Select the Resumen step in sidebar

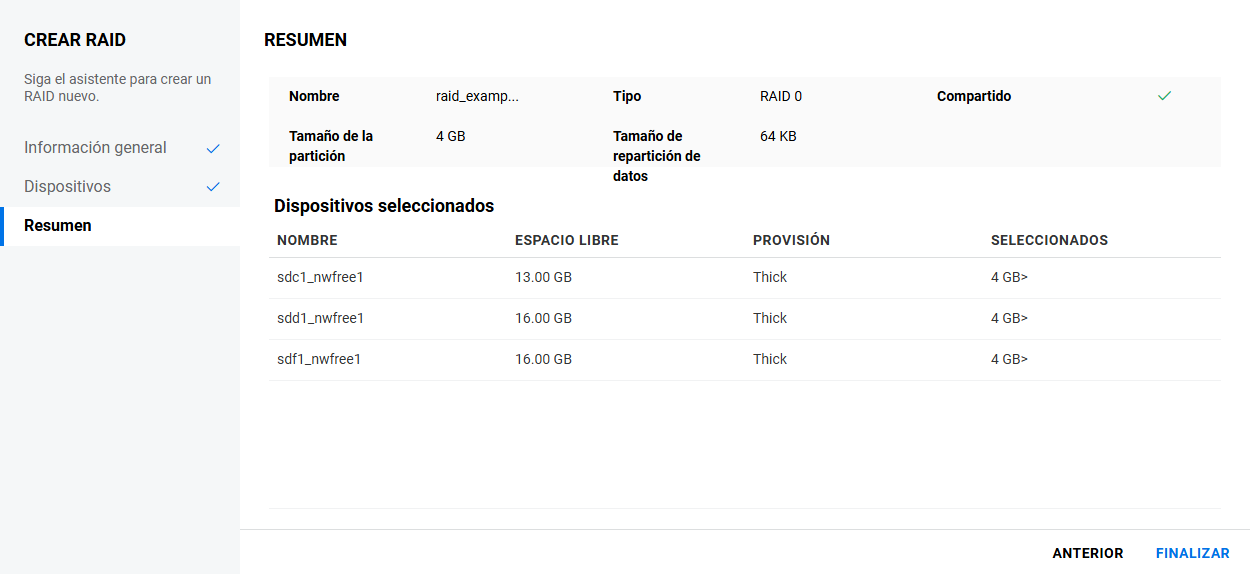pyautogui.click(x=58, y=226)
